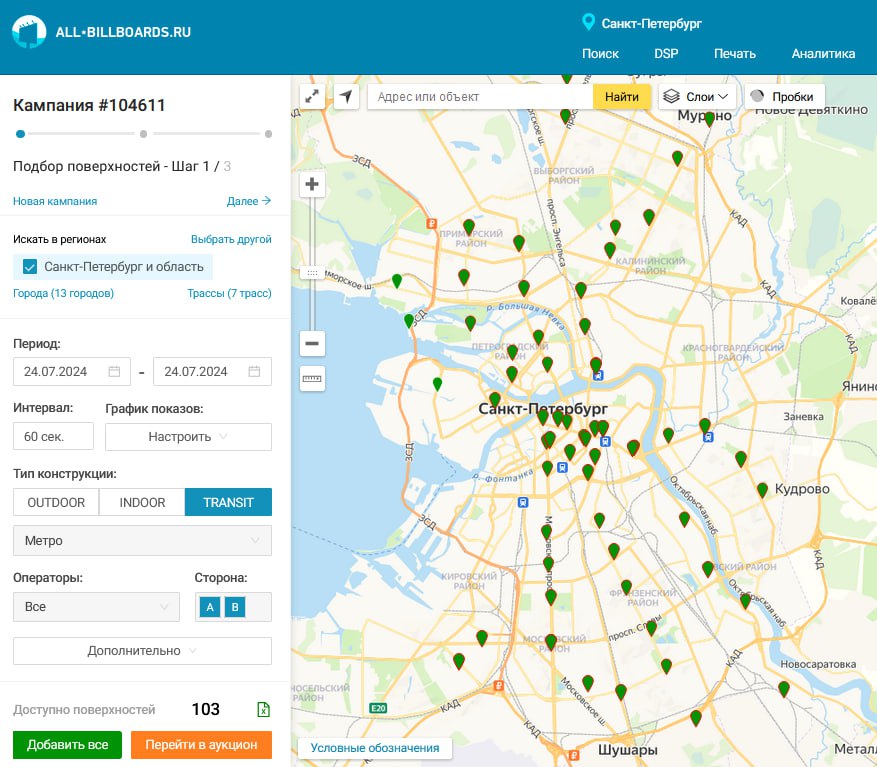Viewport: 877px width, 767px height.
Task: Click the green marker near Новосаратовка
Action: [784, 689]
